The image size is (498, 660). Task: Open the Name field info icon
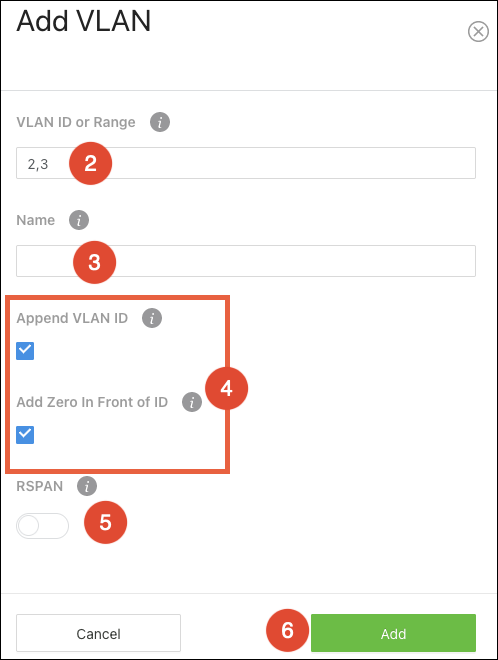[x=79, y=220]
